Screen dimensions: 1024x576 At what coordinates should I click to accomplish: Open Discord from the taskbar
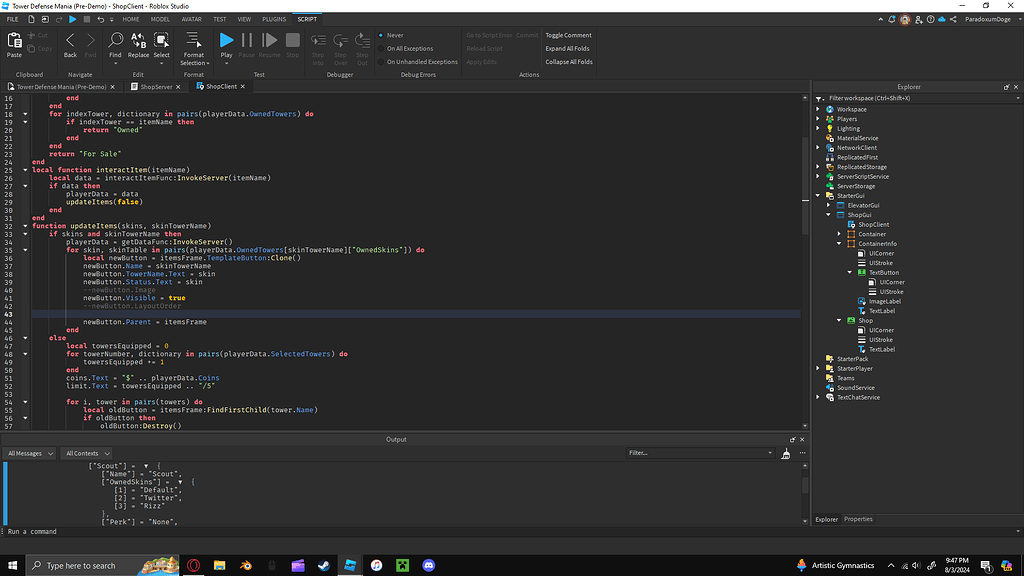coord(428,565)
